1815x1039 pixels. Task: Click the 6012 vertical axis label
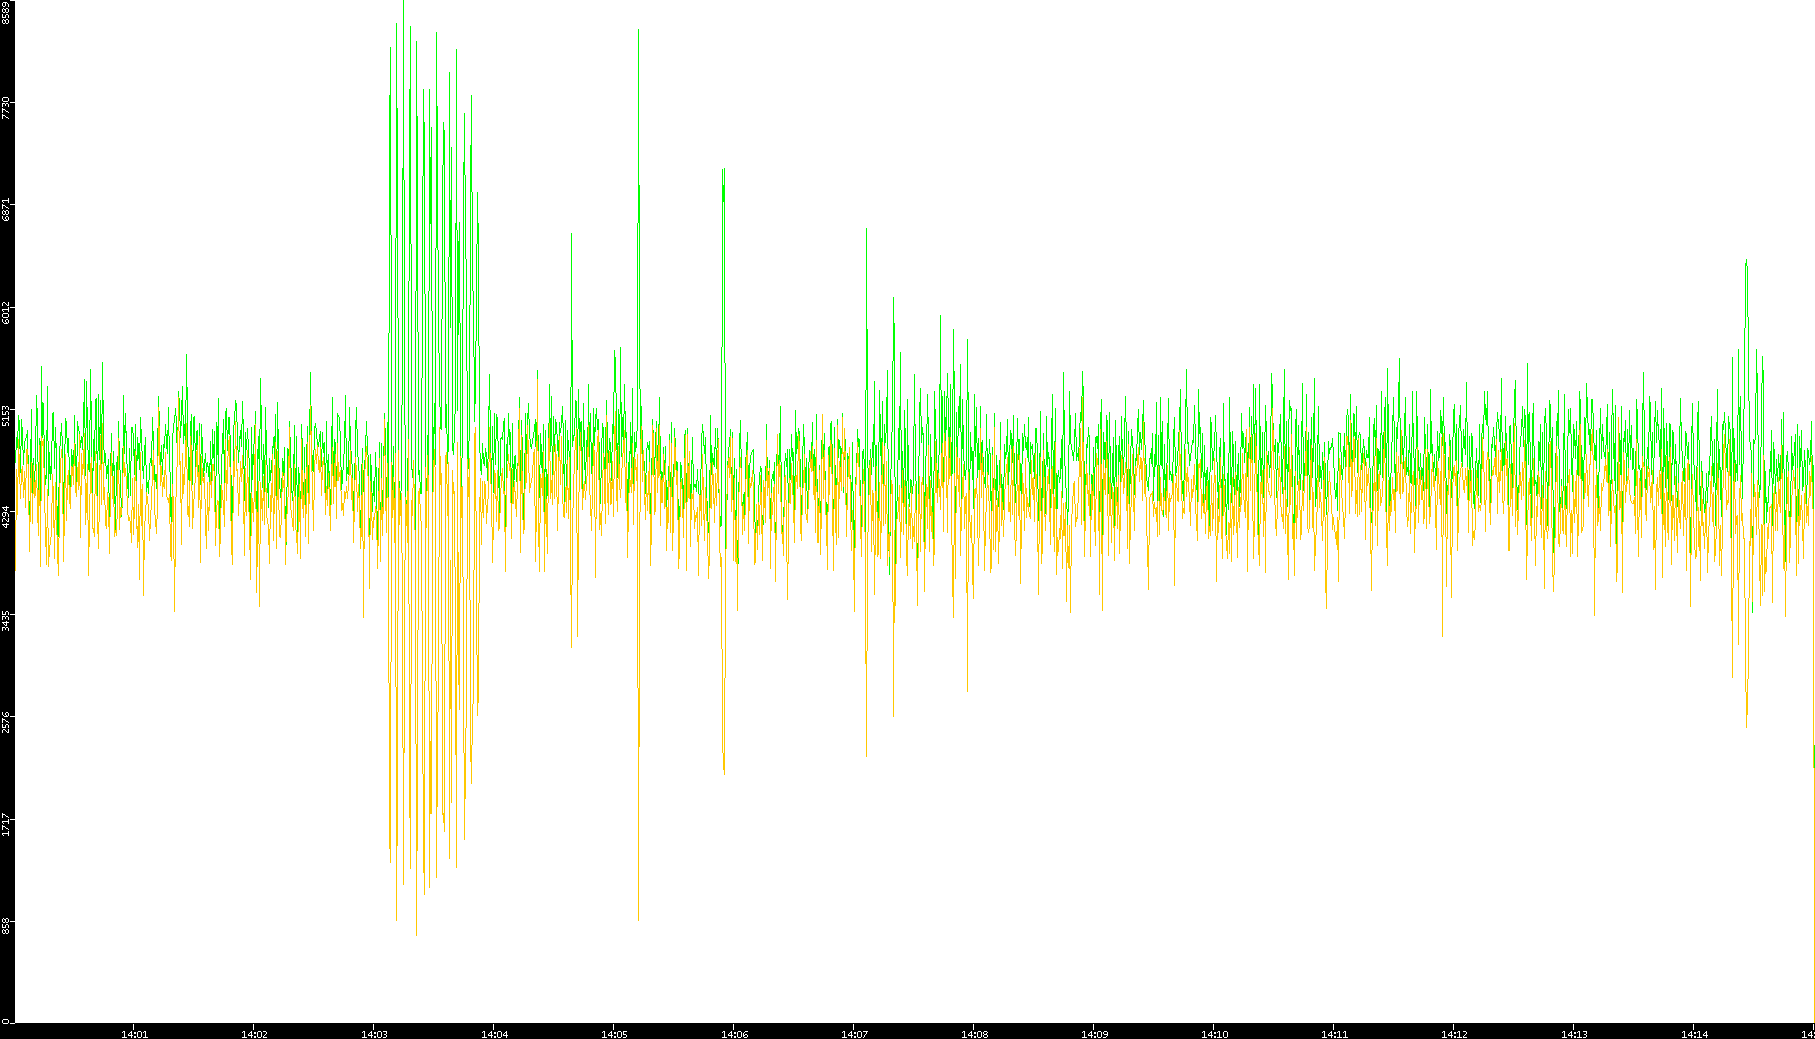6,312
